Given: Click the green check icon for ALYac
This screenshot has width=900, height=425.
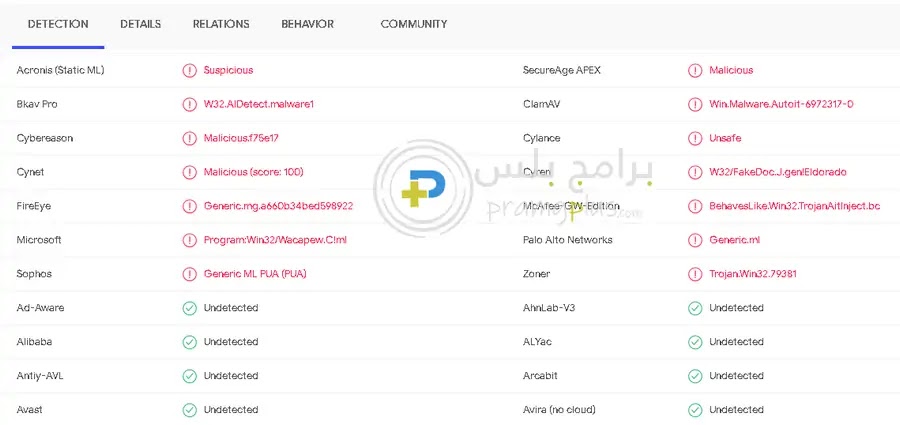Looking at the screenshot, I should pyautogui.click(x=695, y=342).
